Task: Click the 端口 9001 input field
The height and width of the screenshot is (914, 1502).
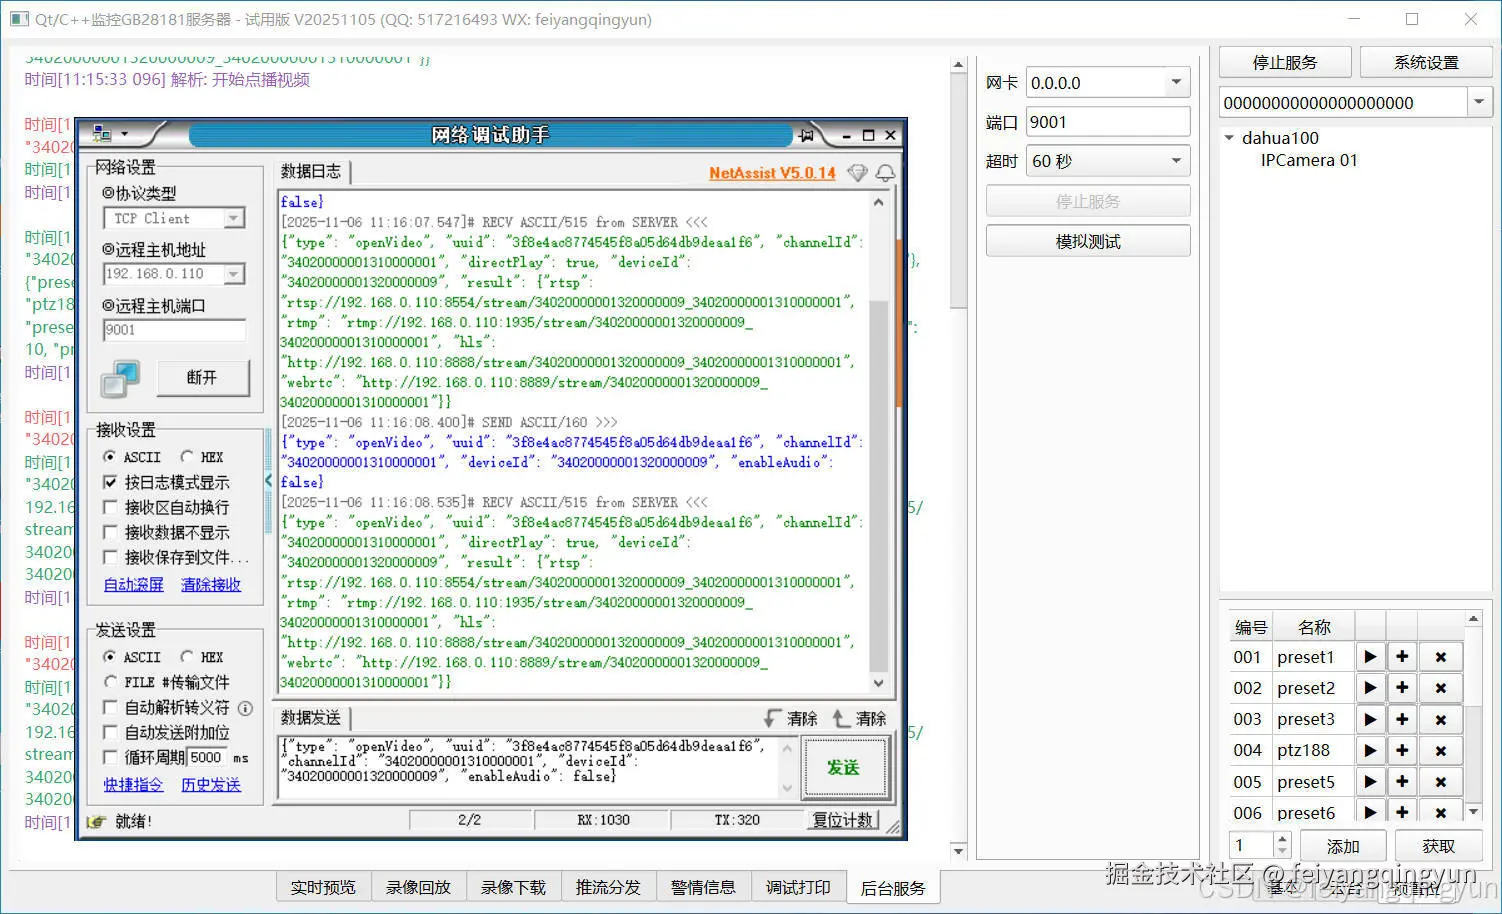Action: click(1108, 122)
